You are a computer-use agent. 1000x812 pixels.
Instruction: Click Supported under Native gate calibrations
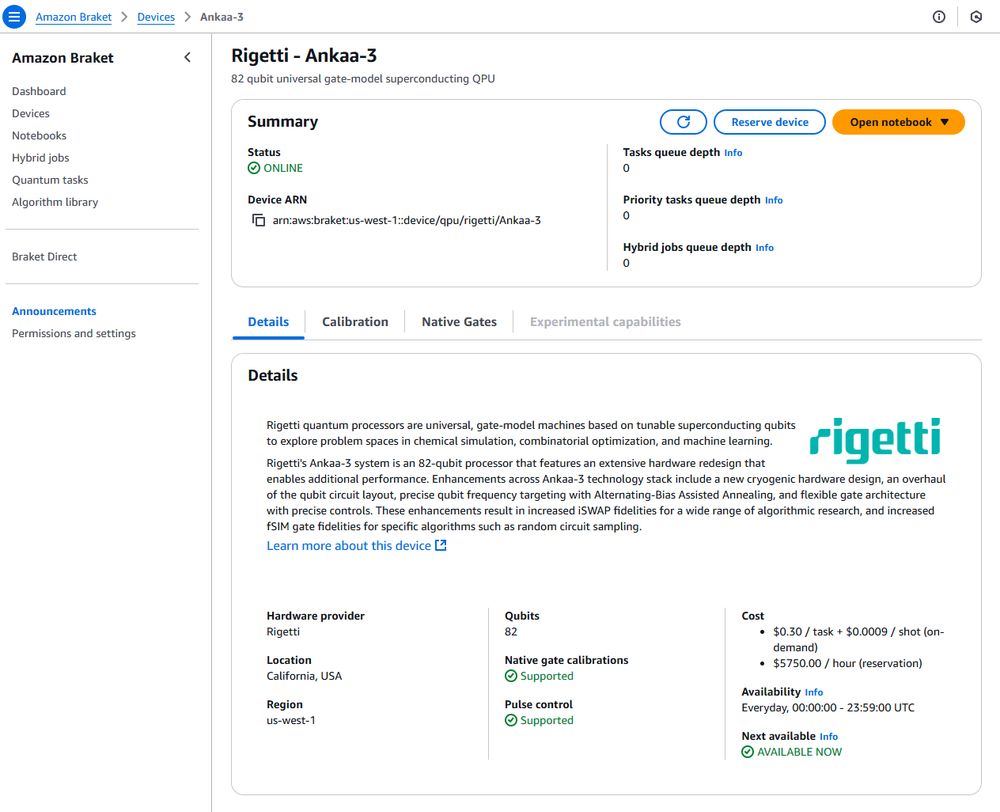tap(547, 676)
